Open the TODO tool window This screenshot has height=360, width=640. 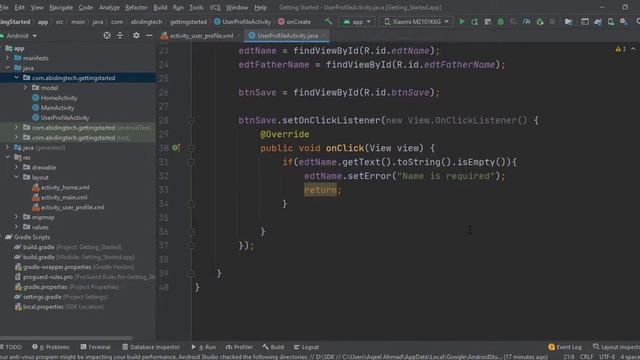coord(11,347)
